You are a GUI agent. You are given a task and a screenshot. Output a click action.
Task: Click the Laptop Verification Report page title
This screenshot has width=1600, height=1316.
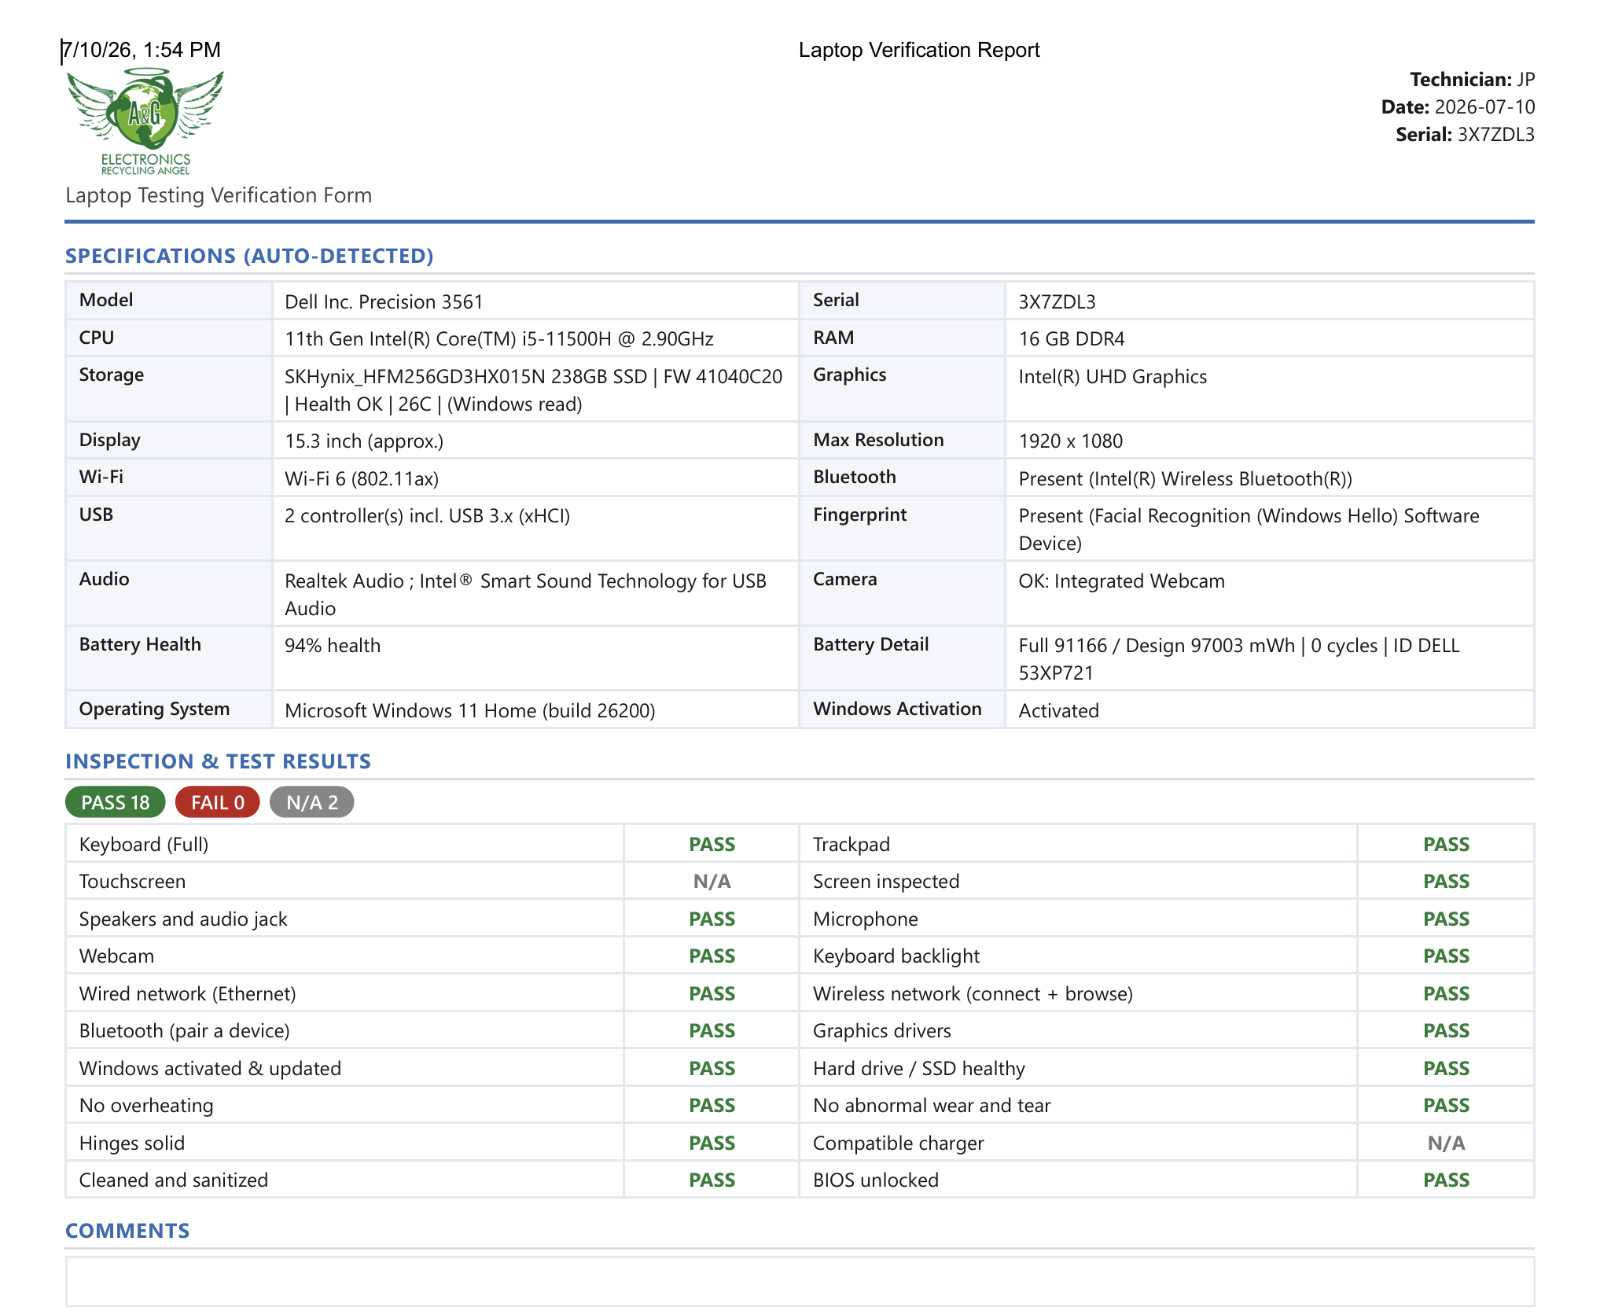click(x=919, y=50)
